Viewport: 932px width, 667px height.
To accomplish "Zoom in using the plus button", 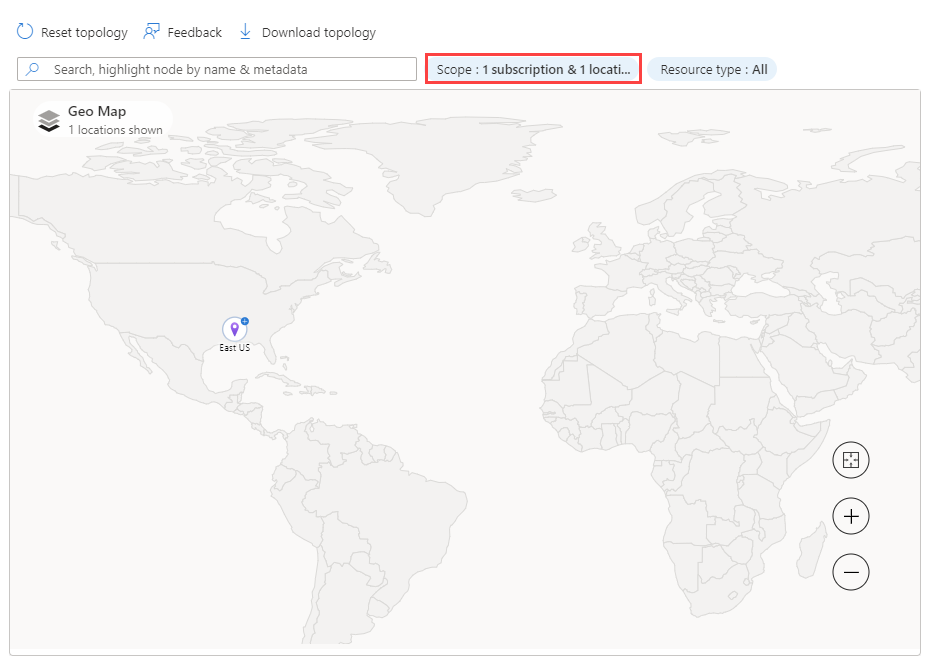I will pyautogui.click(x=851, y=515).
